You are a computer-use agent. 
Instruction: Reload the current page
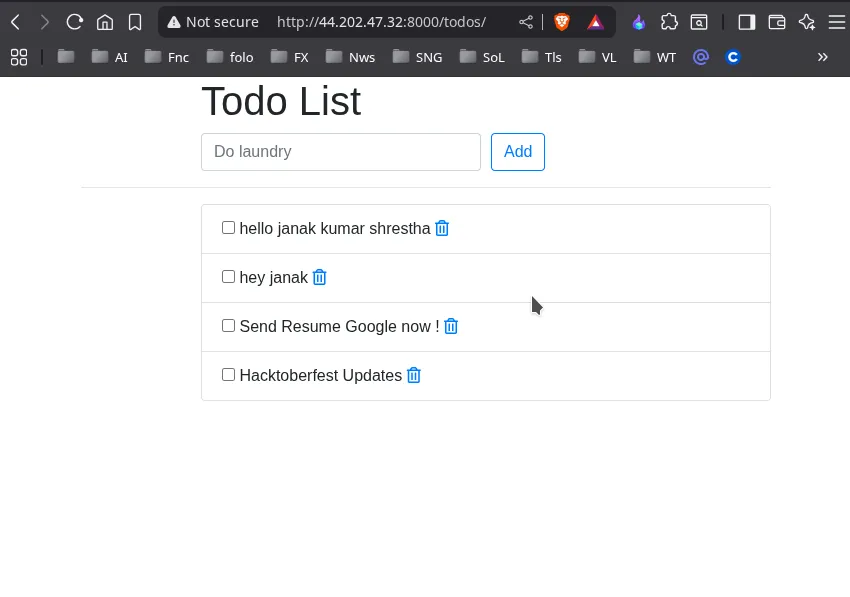74,22
